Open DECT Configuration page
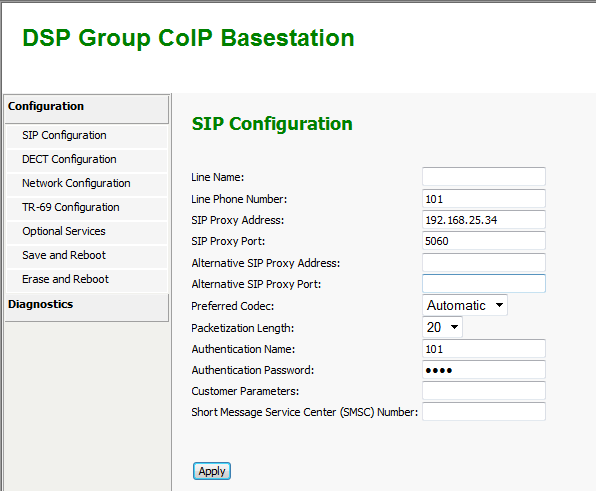 click(87, 159)
